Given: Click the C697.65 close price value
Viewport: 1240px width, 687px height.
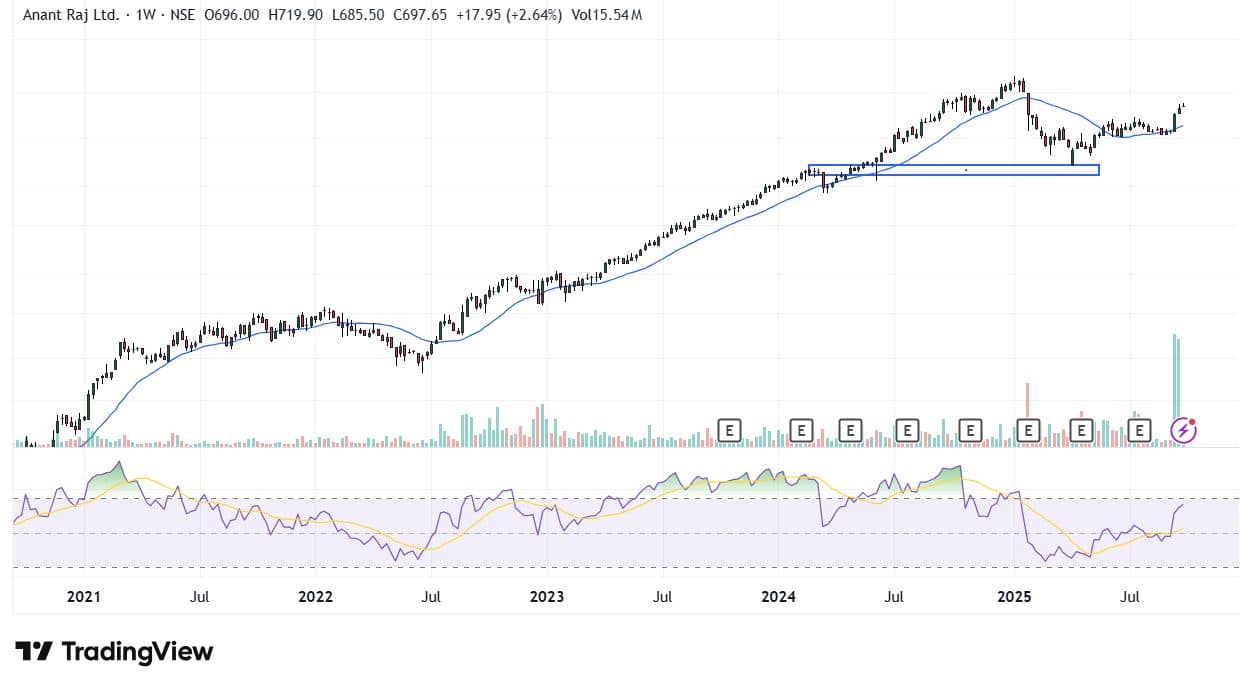Looking at the screenshot, I should [x=422, y=15].
